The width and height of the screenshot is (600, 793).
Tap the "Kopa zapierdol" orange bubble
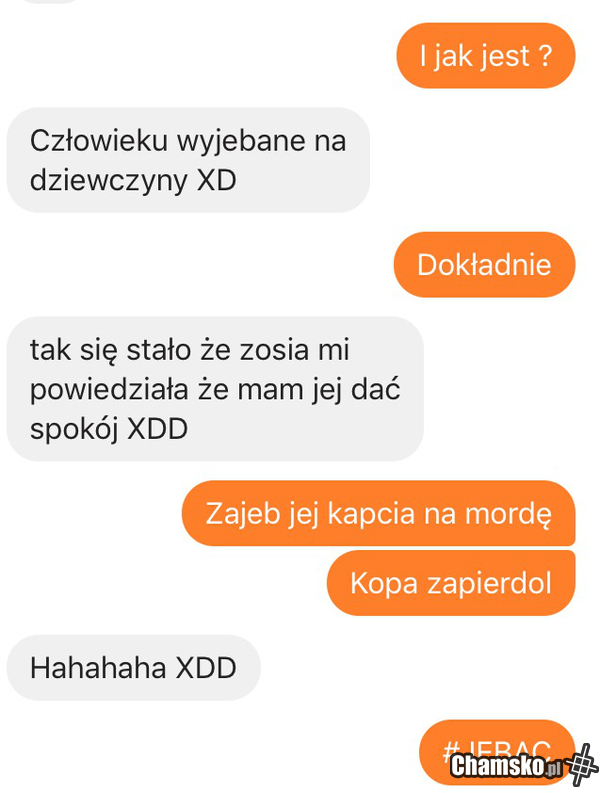coord(451,583)
